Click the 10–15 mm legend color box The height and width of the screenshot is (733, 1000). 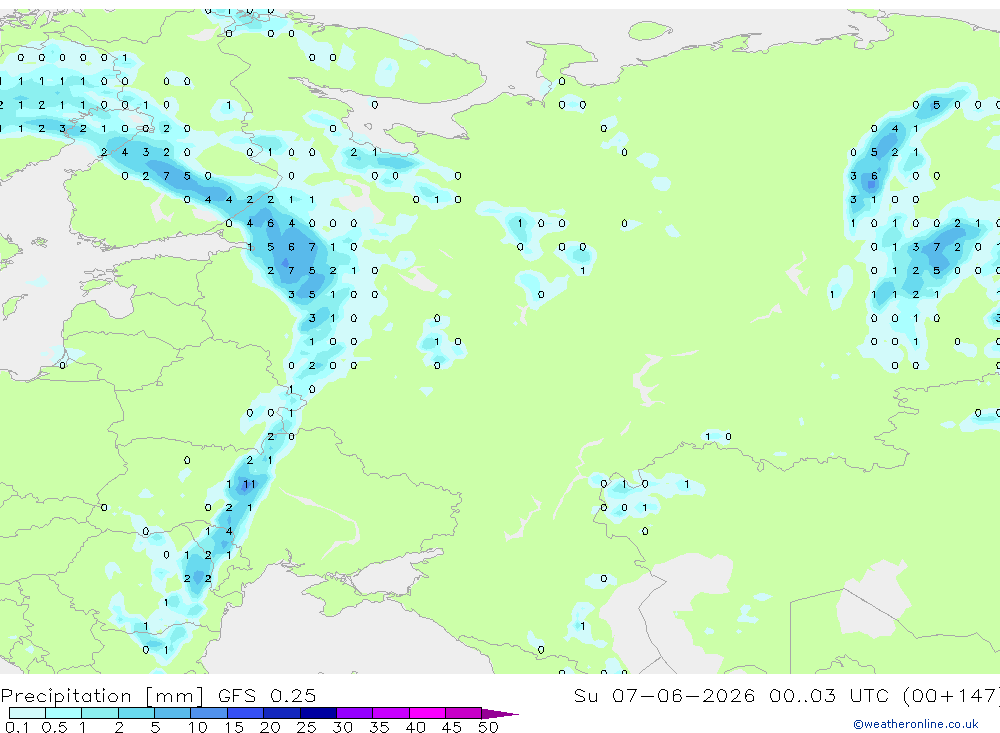pyautogui.click(x=209, y=713)
